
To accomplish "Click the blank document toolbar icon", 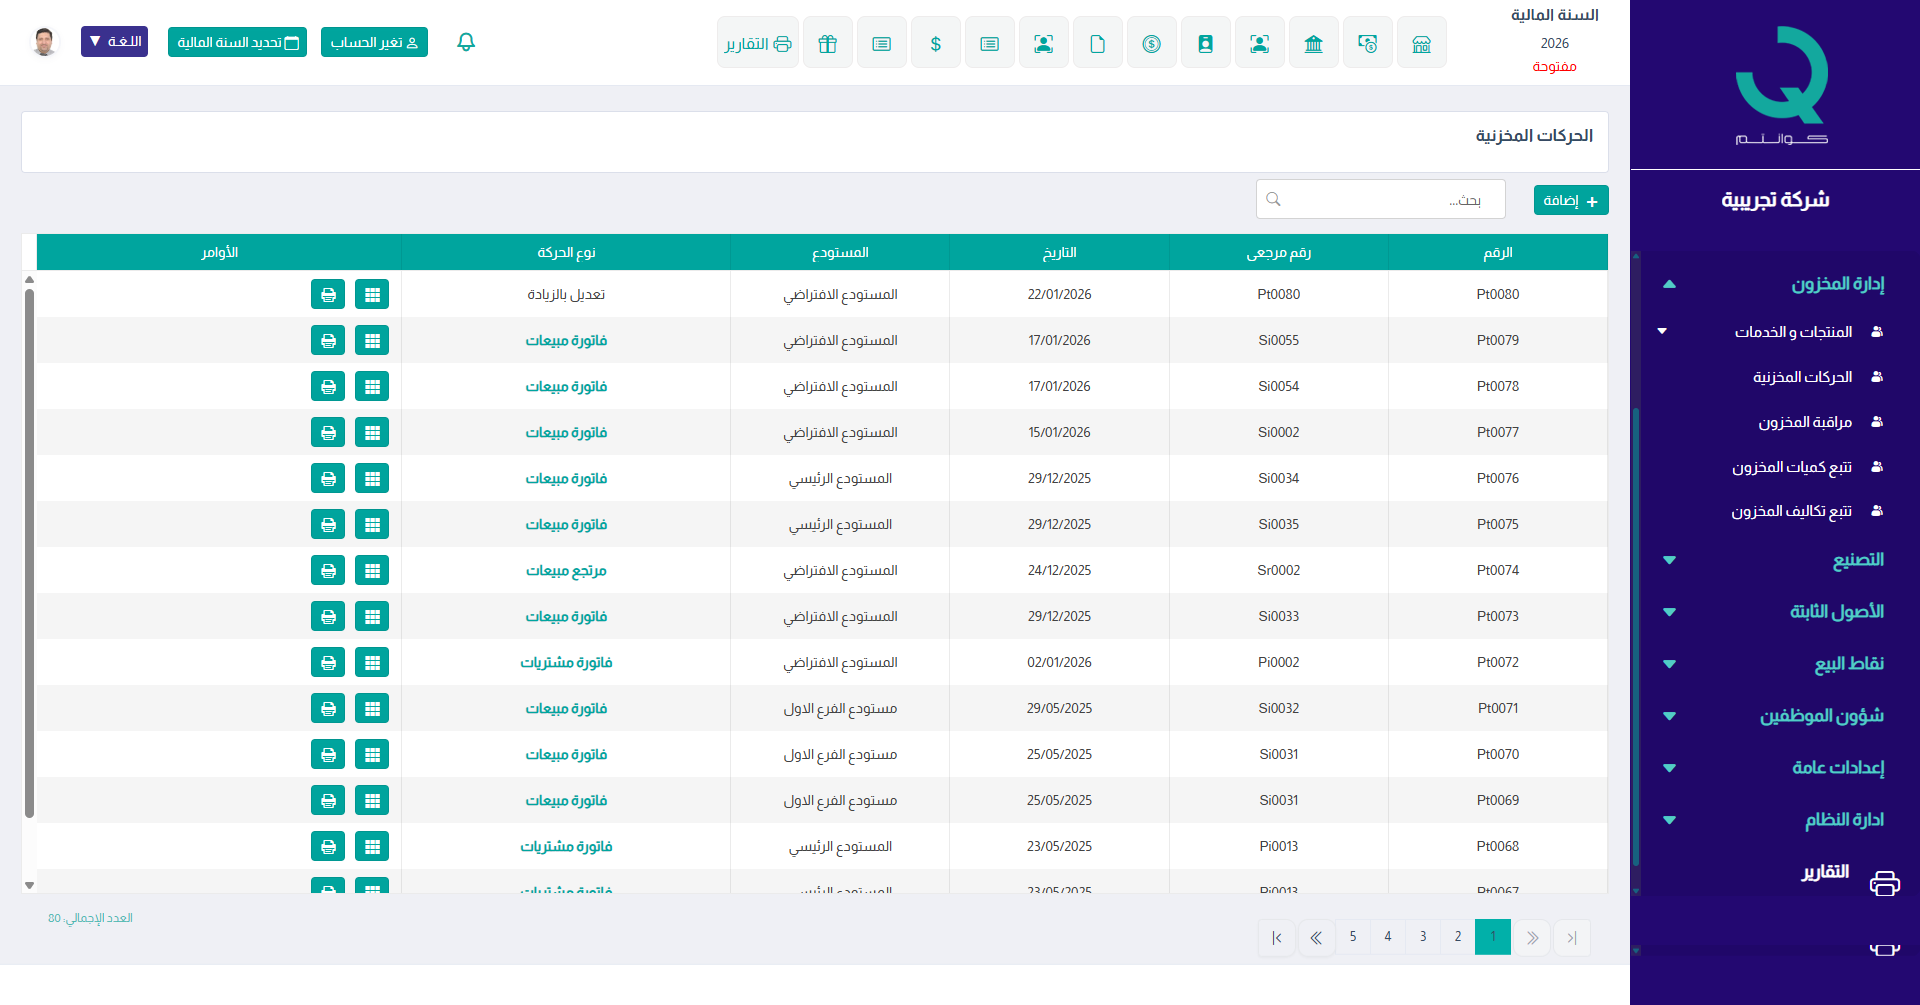I will click(x=1097, y=43).
